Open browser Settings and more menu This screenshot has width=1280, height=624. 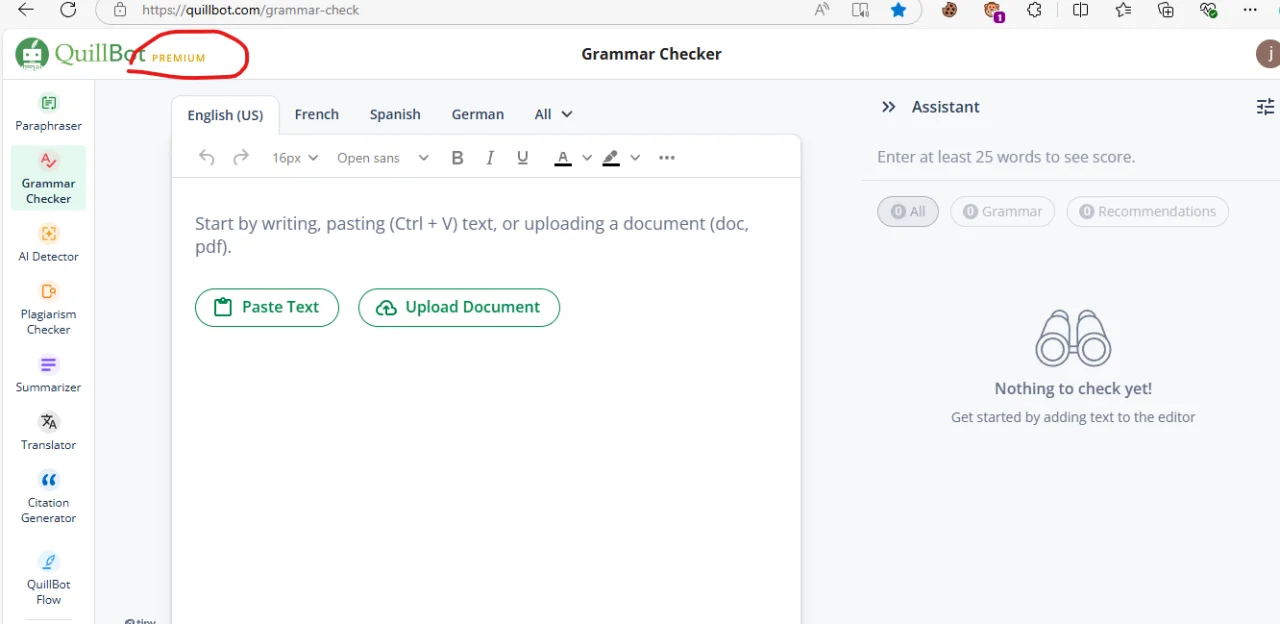click(x=1250, y=10)
